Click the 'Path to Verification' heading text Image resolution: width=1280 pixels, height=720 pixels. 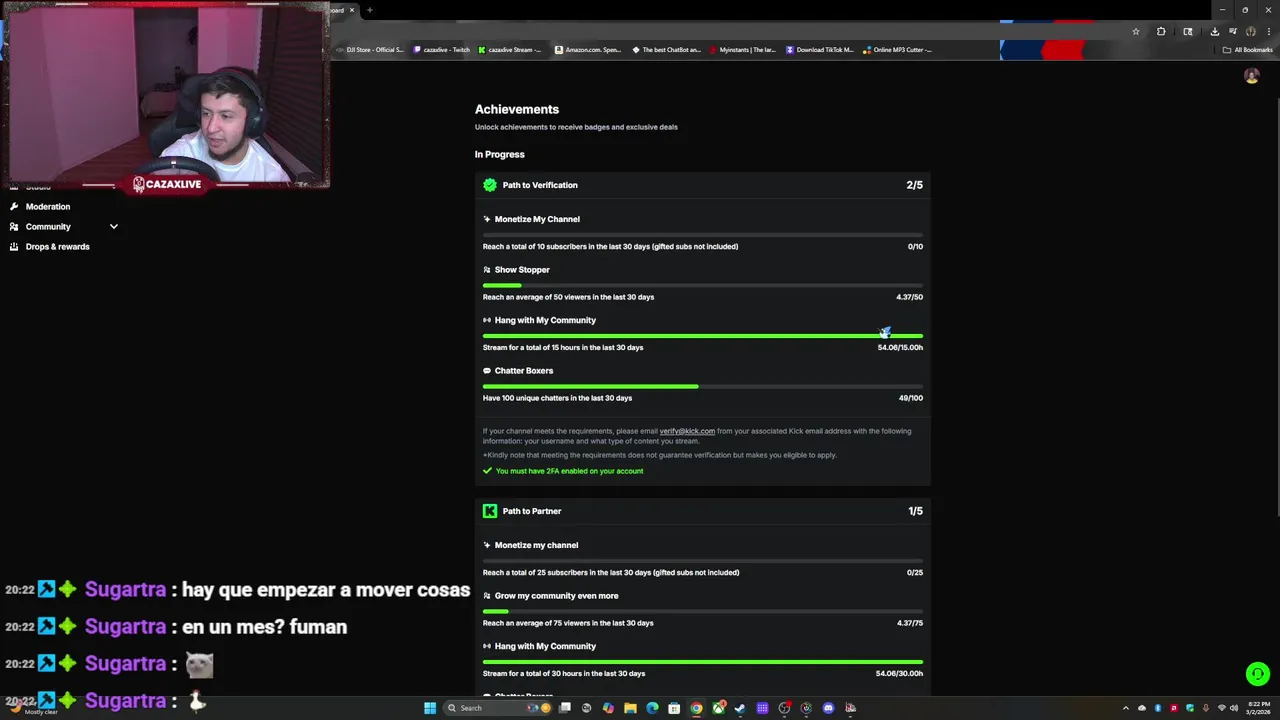540,185
